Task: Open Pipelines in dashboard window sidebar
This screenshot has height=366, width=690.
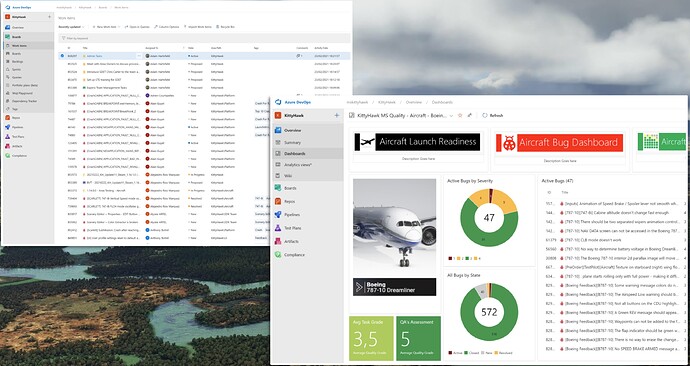Action: (288, 215)
